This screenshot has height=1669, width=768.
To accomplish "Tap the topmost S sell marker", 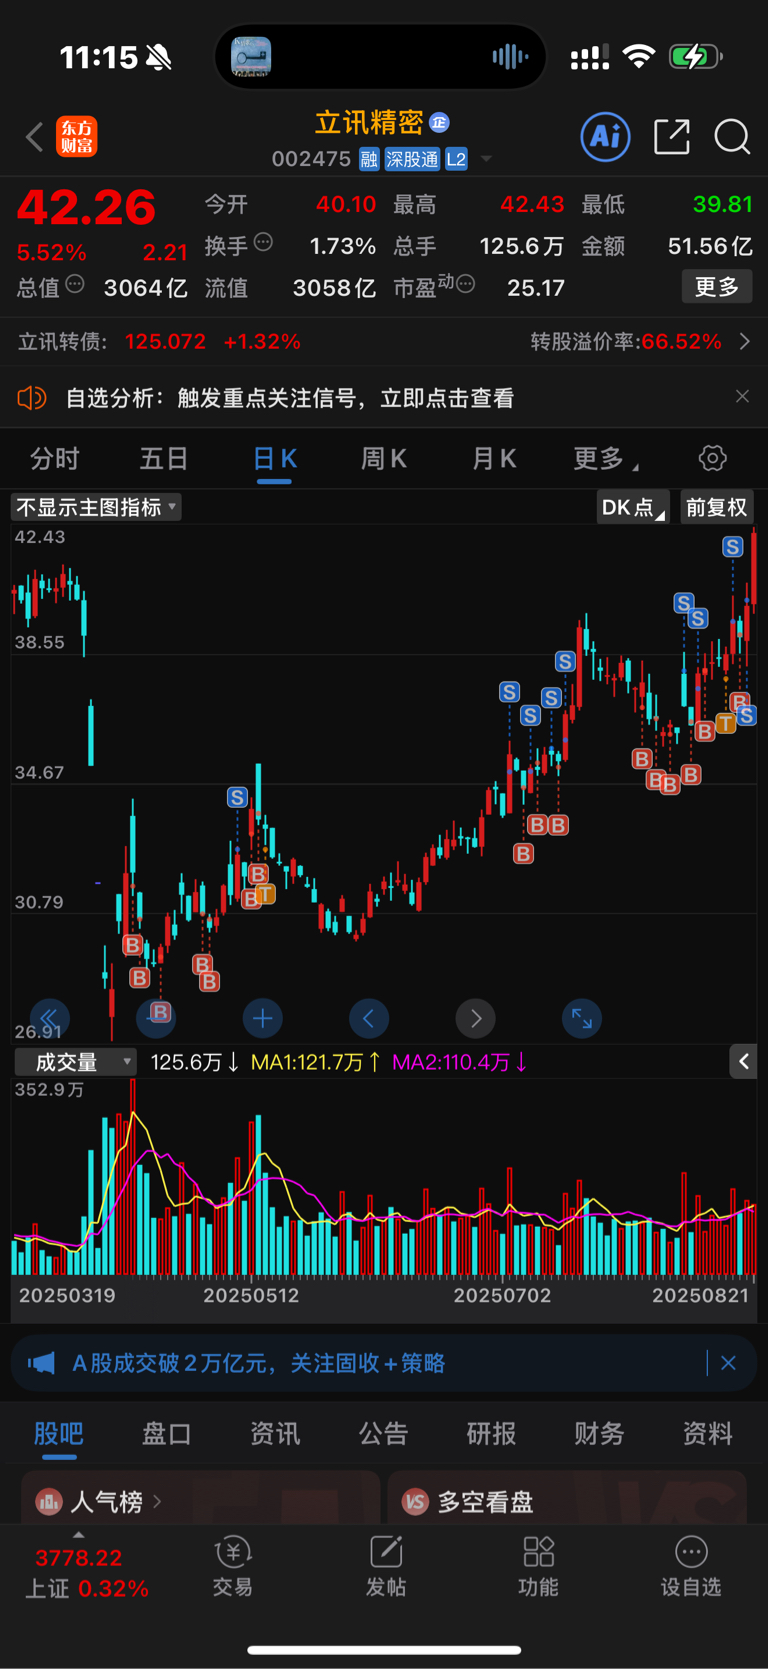I will (x=733, y=546).
